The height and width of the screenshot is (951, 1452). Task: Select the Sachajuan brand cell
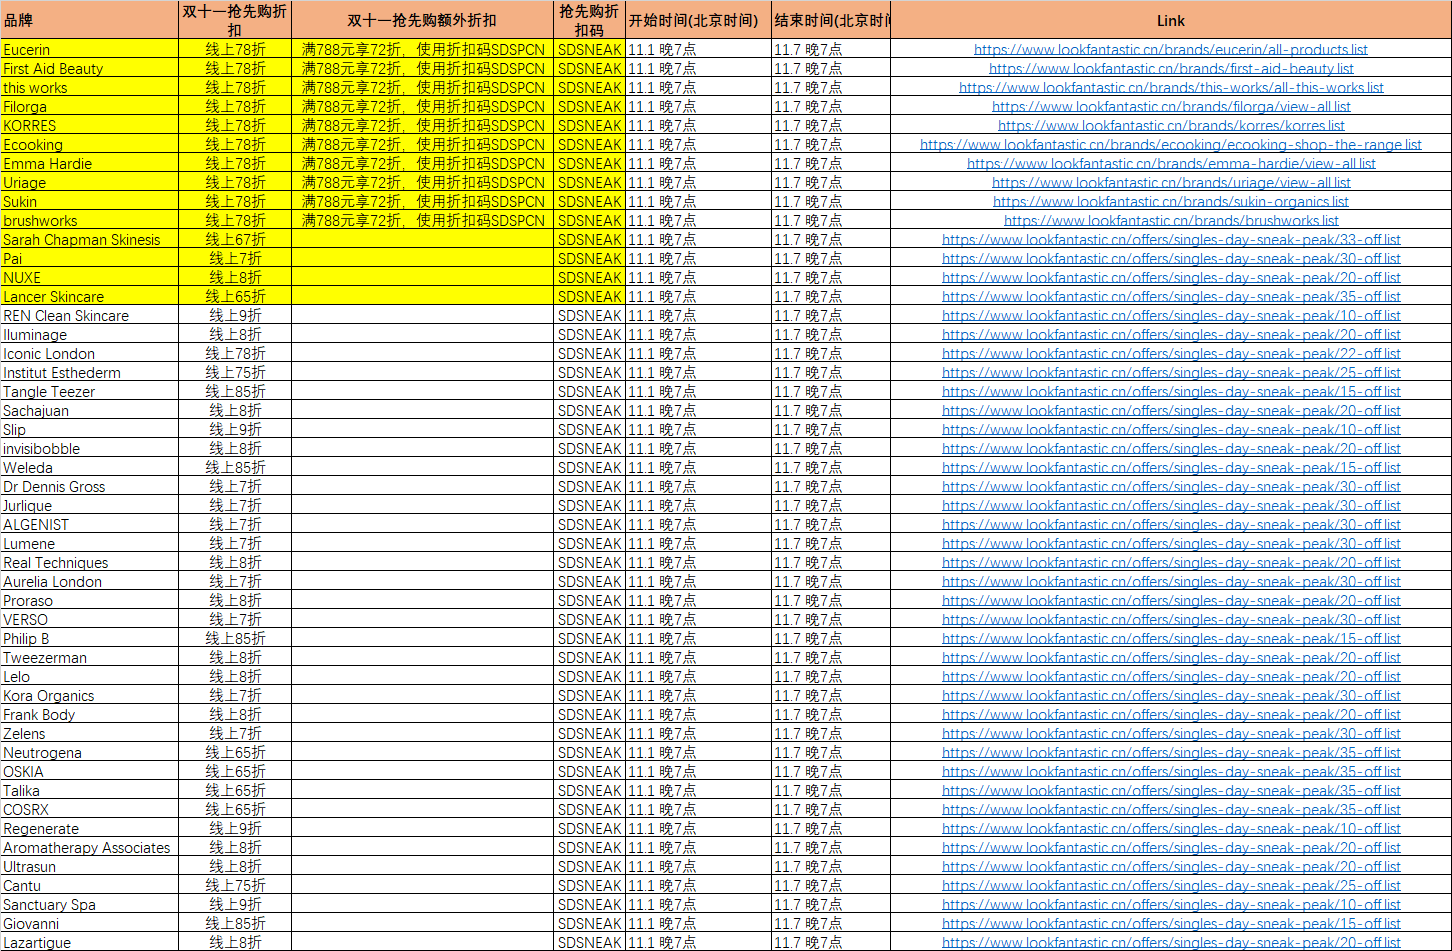pyautogui.click(x=90, y=410)
